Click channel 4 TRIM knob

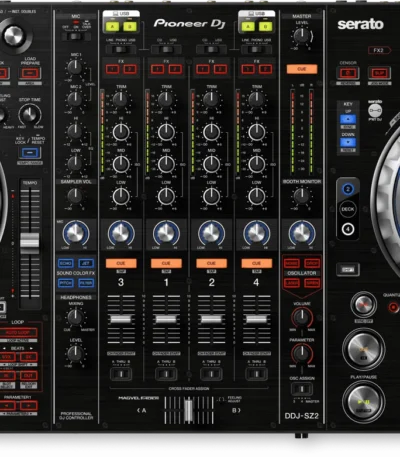256,99
